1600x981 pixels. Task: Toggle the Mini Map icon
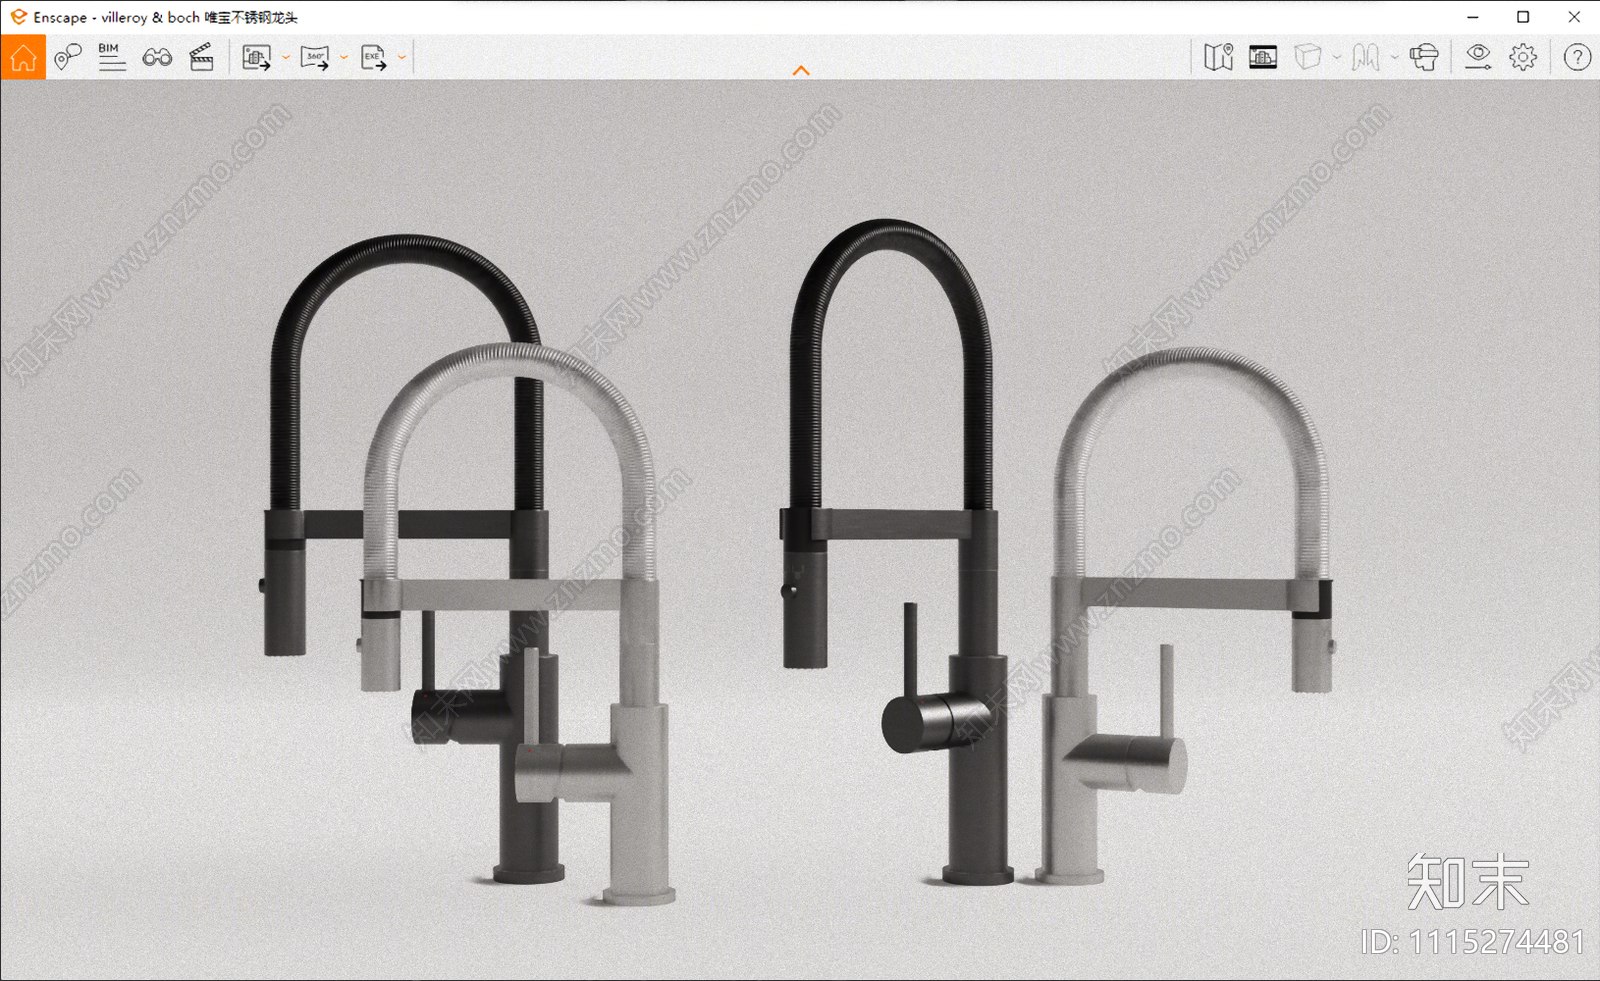(1218, 57)
